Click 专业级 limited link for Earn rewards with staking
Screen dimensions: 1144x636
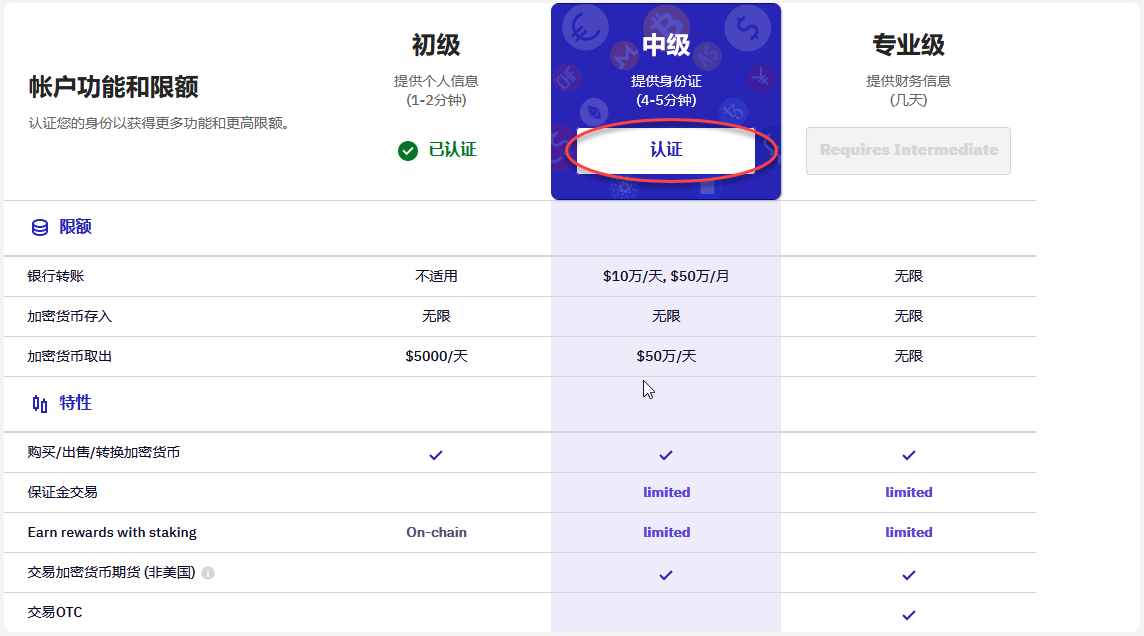point(908,532)
